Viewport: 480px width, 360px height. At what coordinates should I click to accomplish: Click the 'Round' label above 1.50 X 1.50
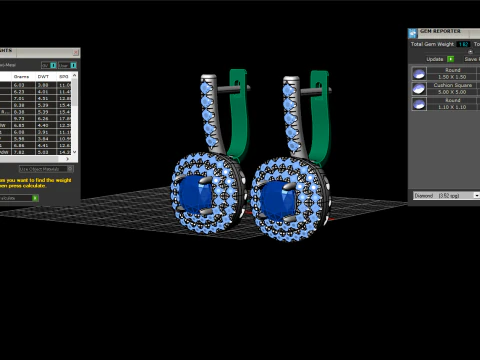453,70
